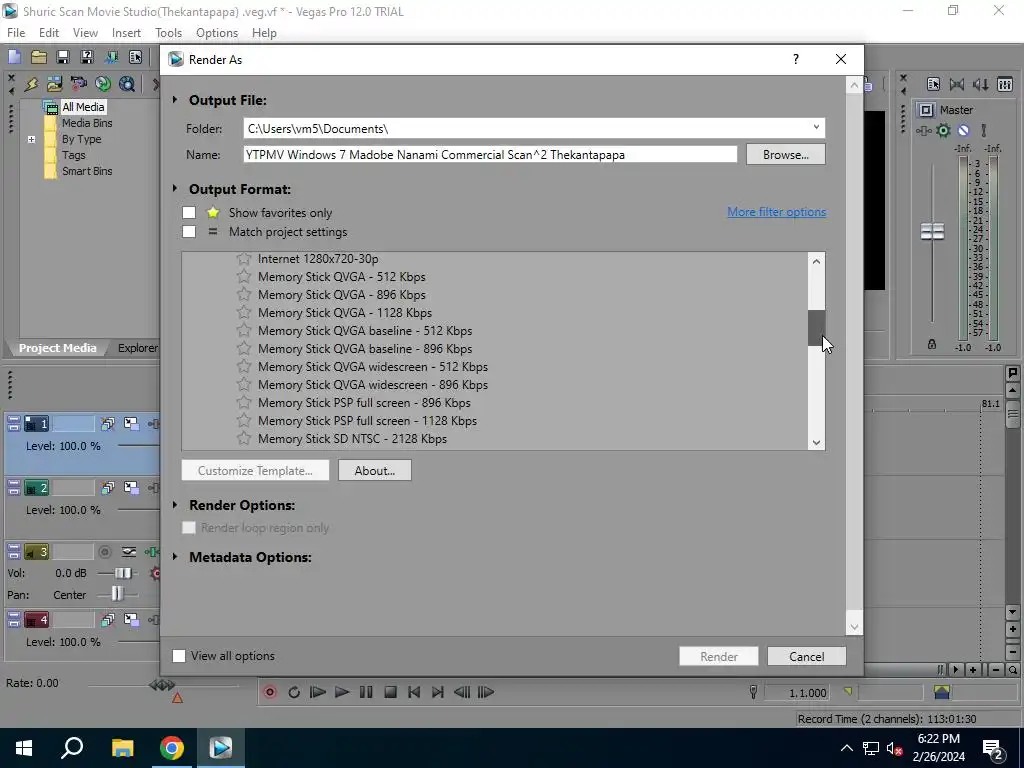This screenshot has width=1024, height=768.
Task: Click the green Master FX gear icon
Action: tap(943, 131)
